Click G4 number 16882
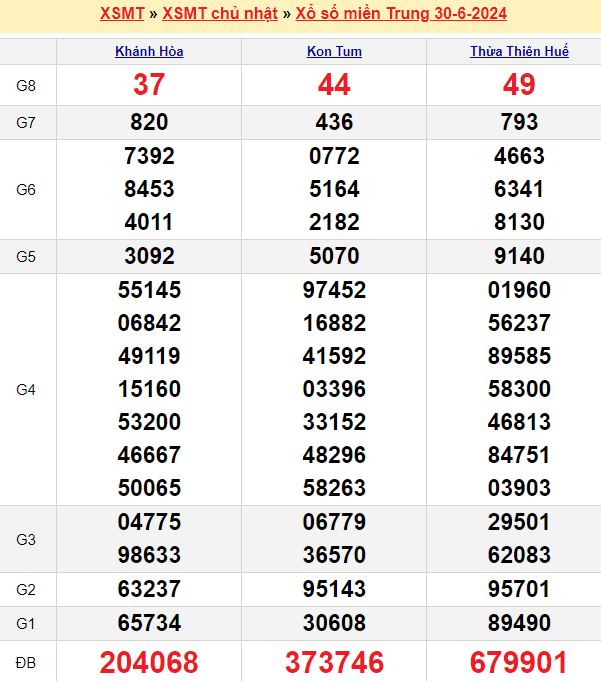Screen dimensions: 601x681 coord(334,323)
